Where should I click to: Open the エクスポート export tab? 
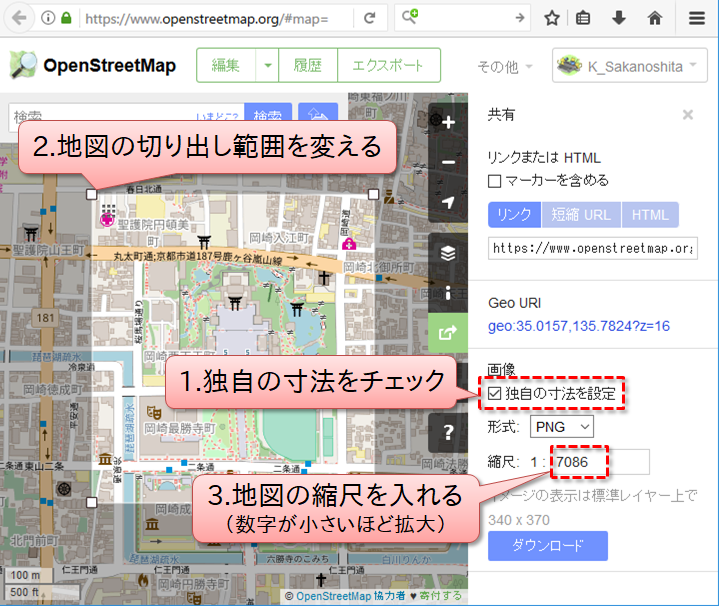pyautogui.click(x=388, y=65)
